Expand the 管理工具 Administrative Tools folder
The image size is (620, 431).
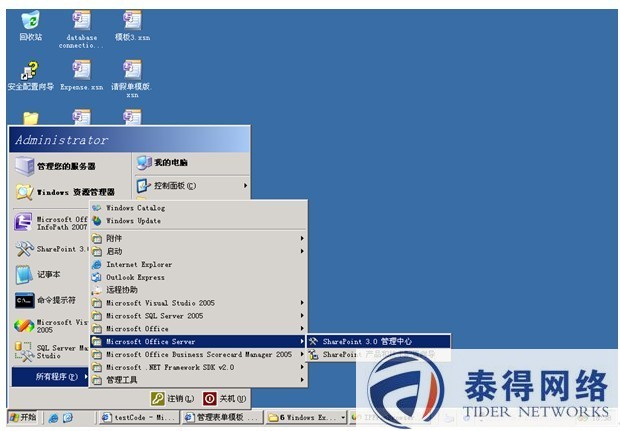click(198, 380)
